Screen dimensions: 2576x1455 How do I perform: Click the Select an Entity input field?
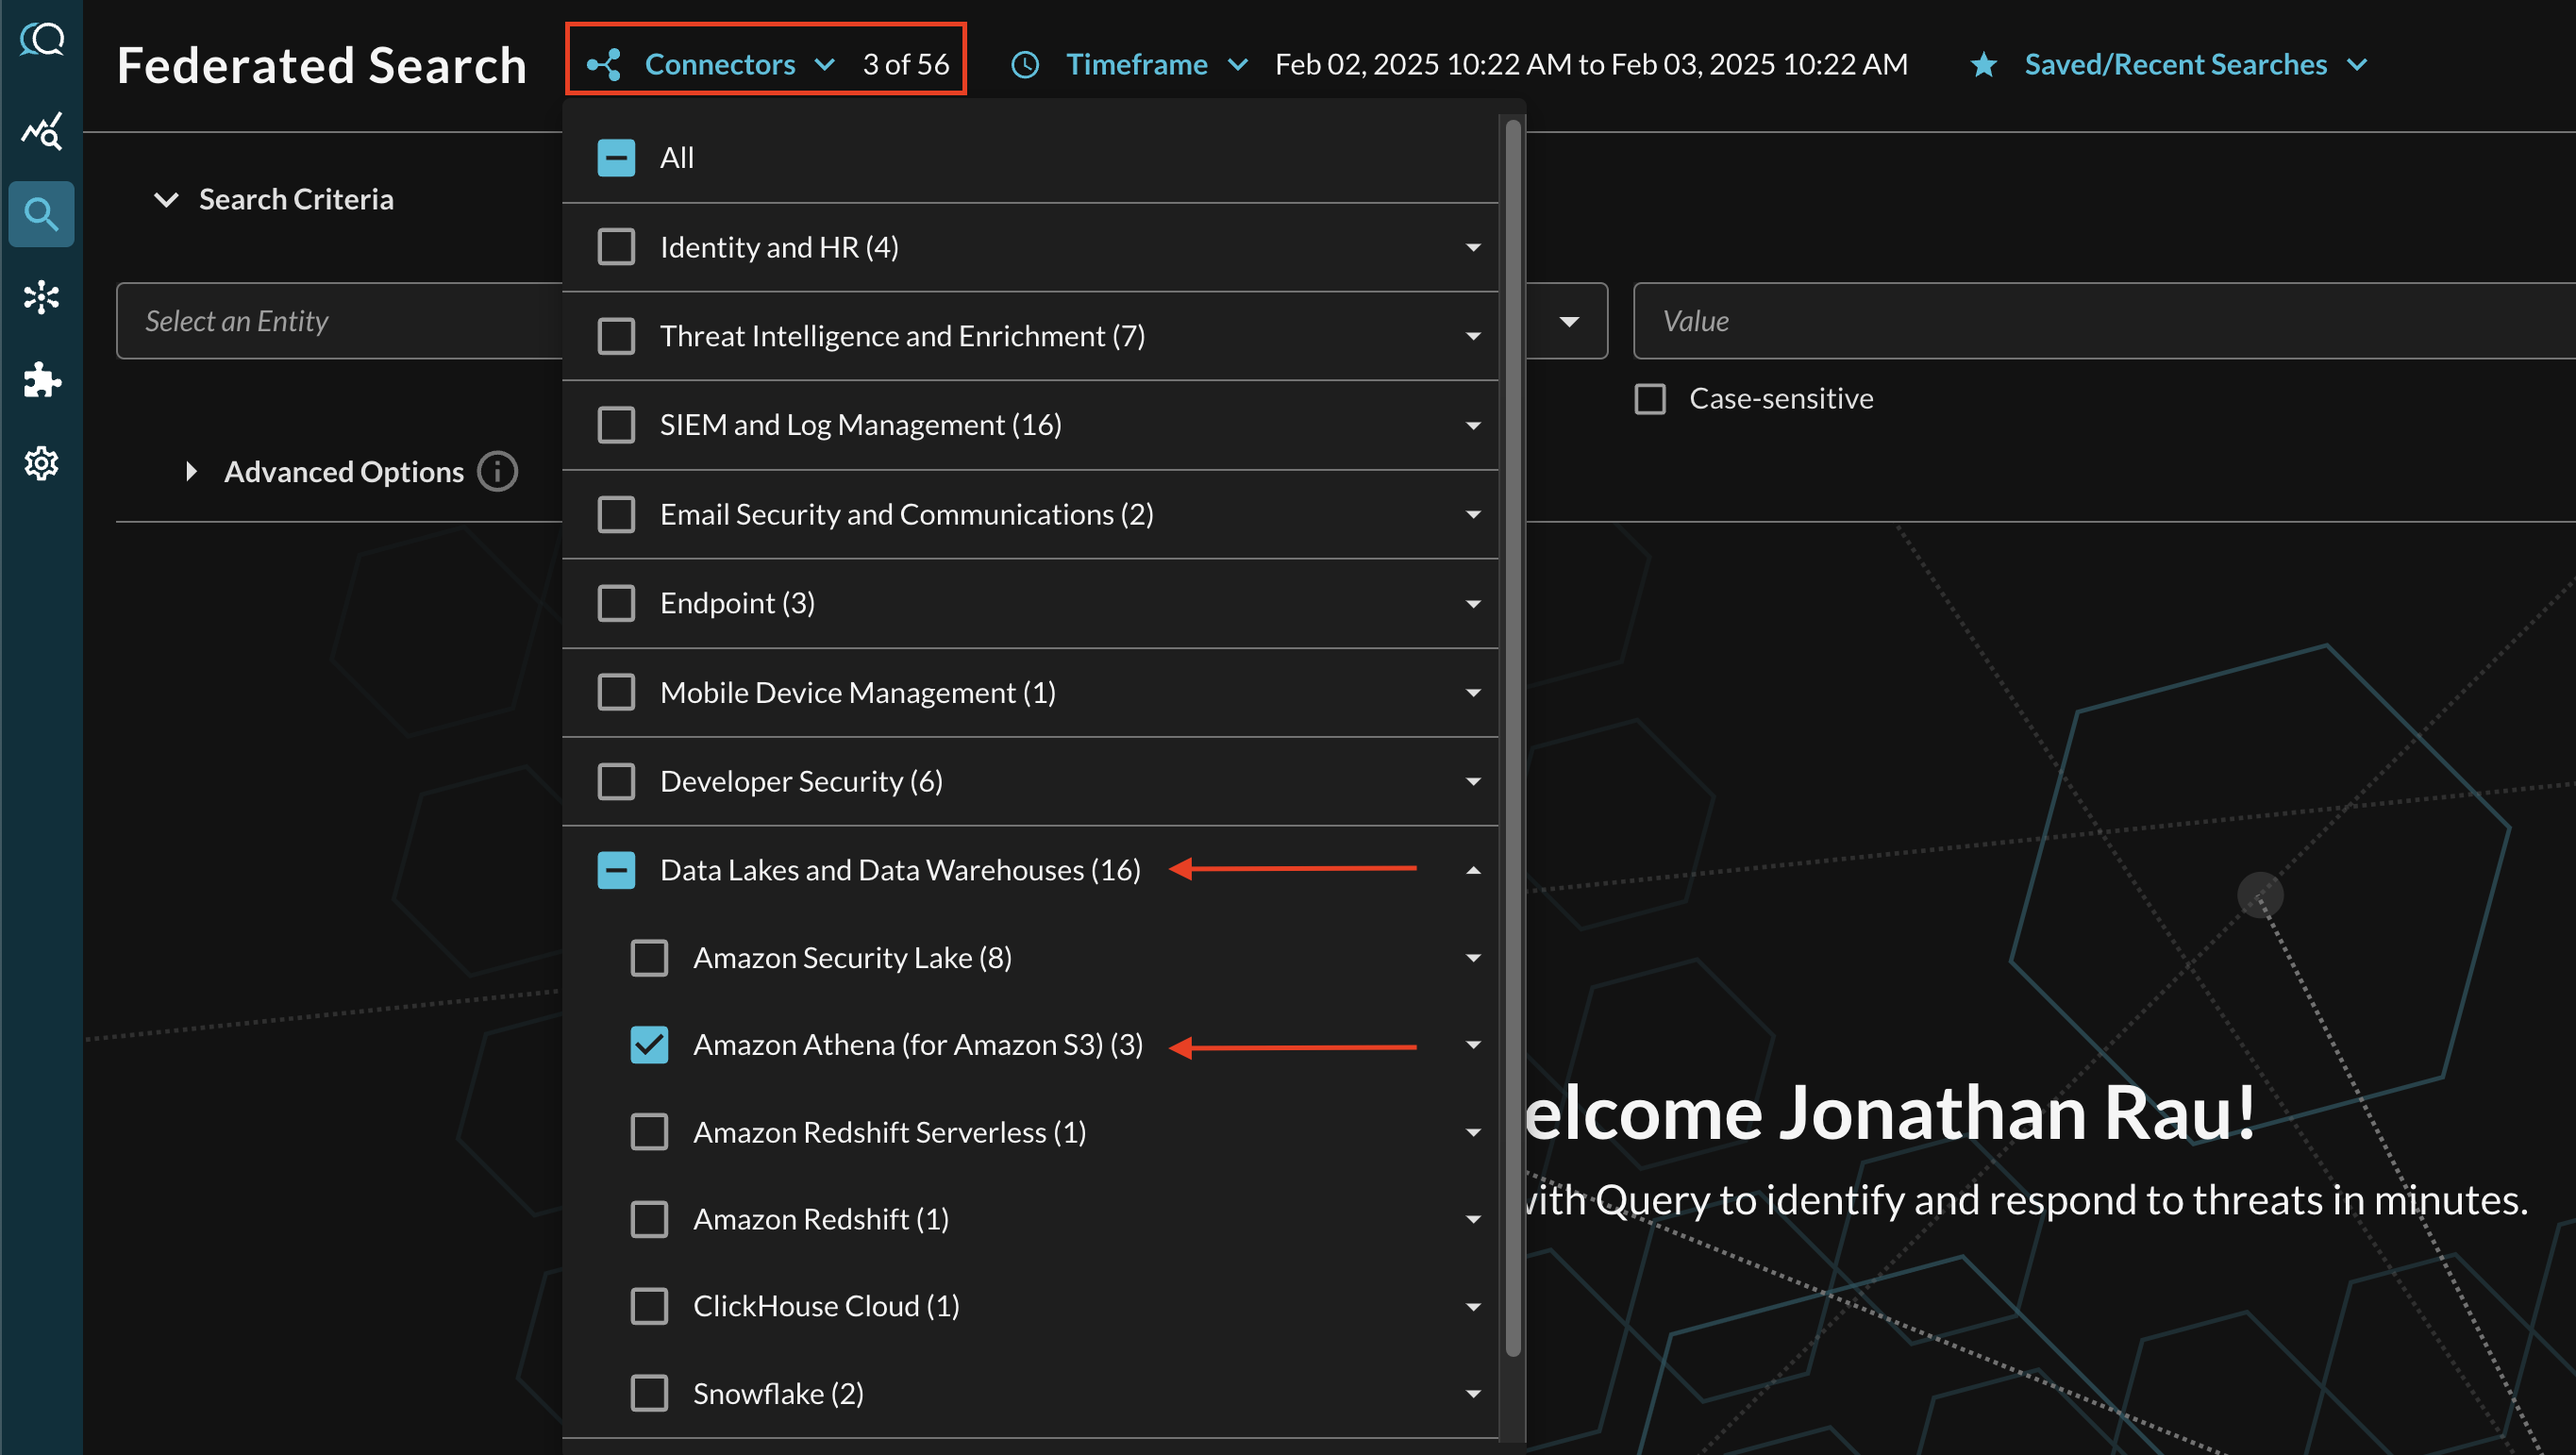[x=336, y=321]
